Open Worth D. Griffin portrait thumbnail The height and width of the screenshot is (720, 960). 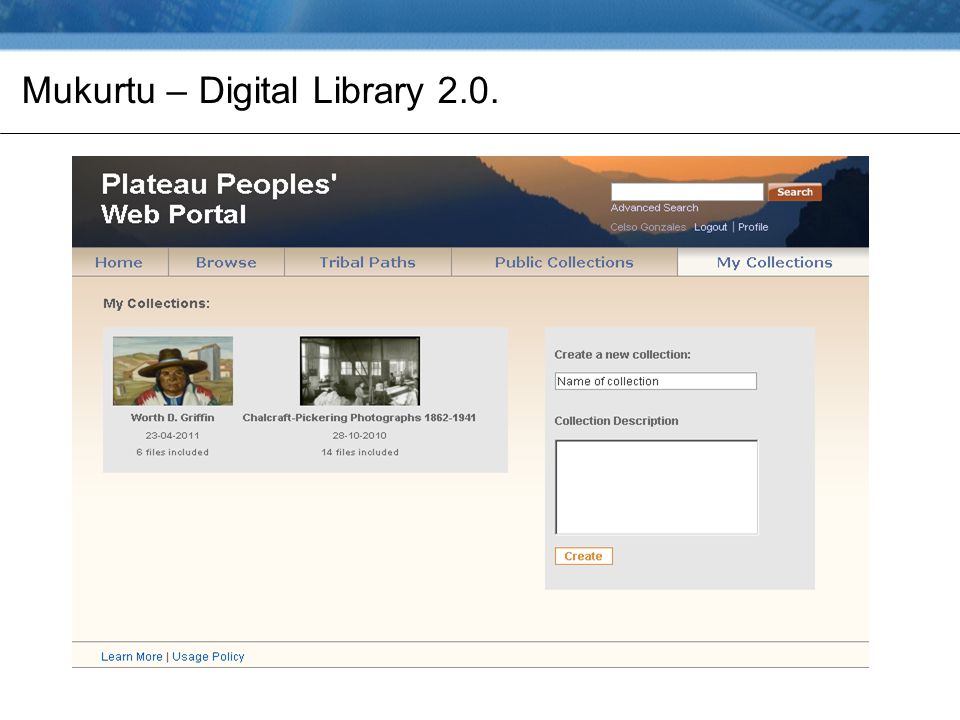click(173, 371)
